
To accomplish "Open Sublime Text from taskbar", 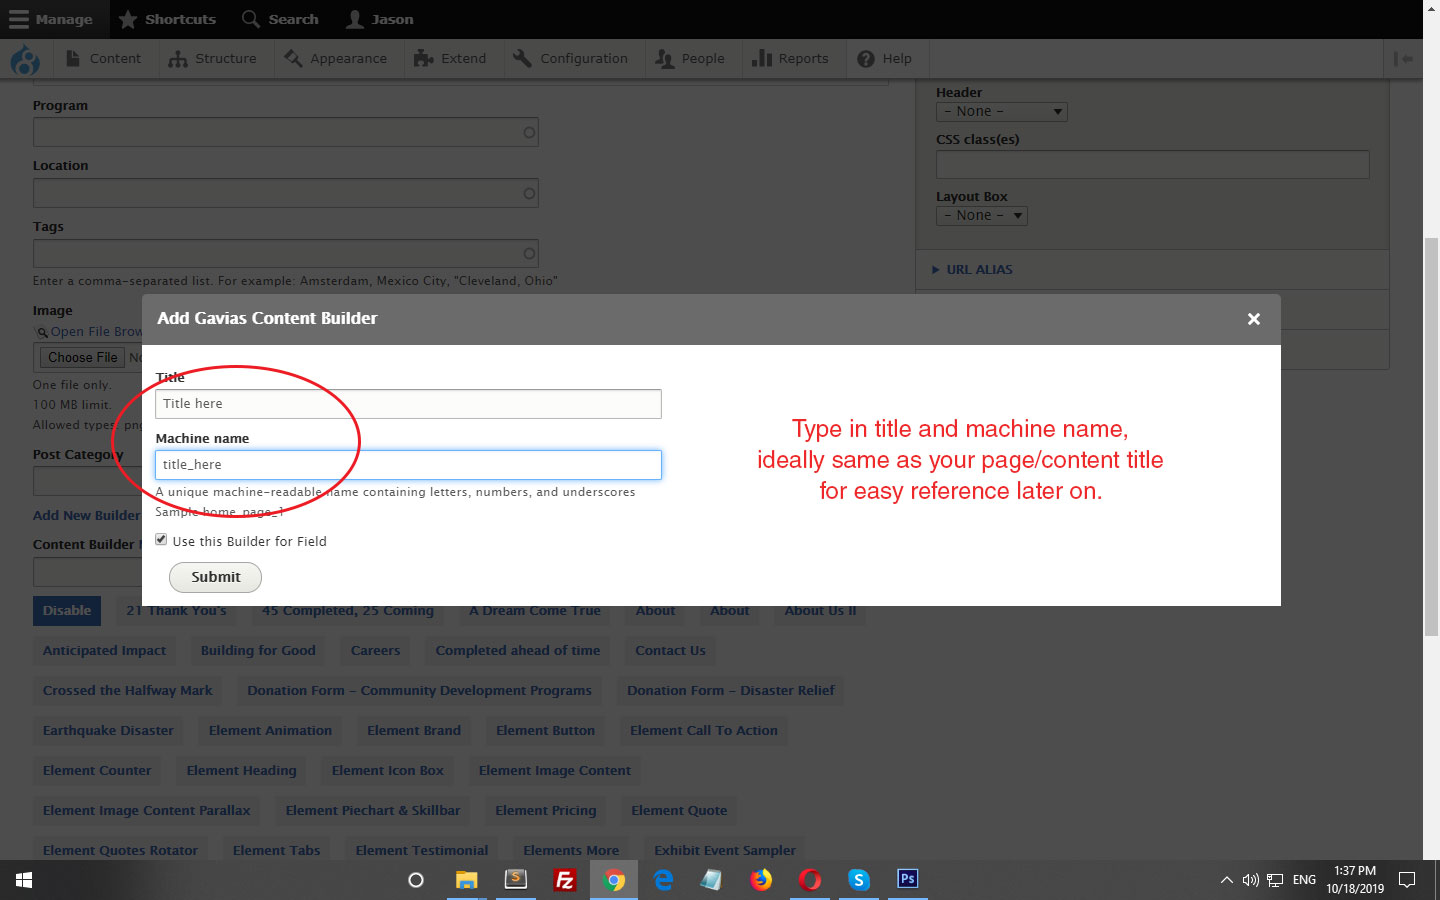I will 516,880.
